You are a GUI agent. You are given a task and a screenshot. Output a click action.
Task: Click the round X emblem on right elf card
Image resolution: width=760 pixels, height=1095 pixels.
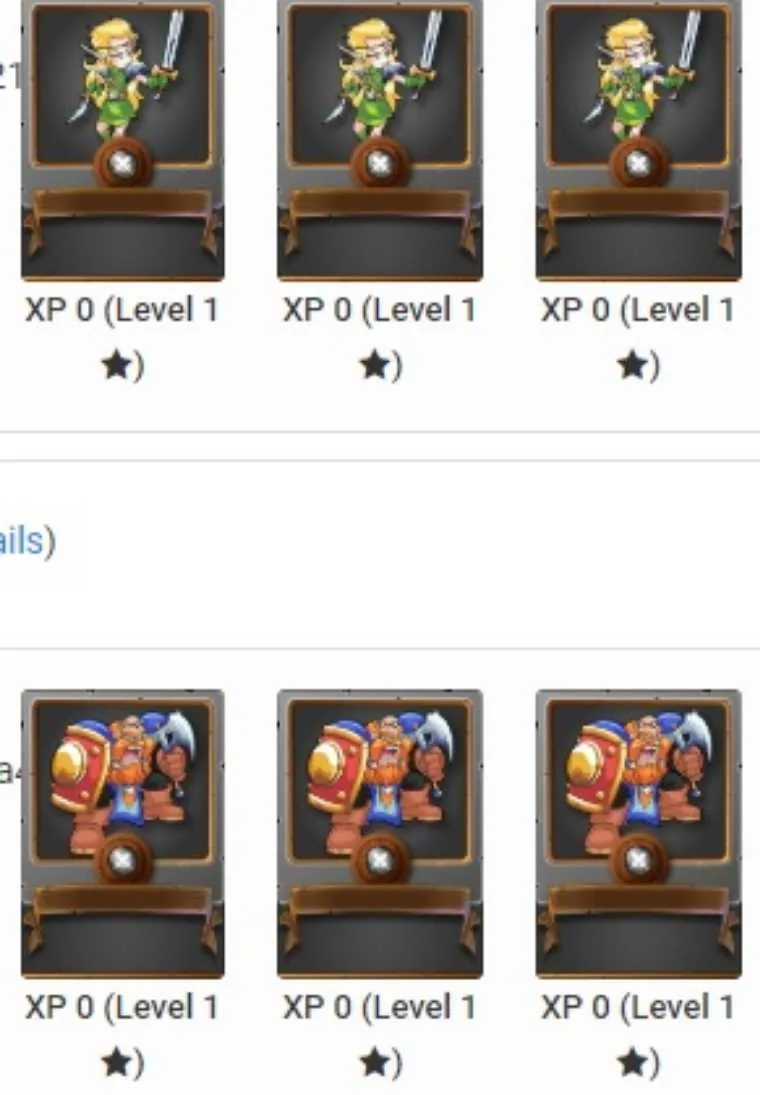638,164
